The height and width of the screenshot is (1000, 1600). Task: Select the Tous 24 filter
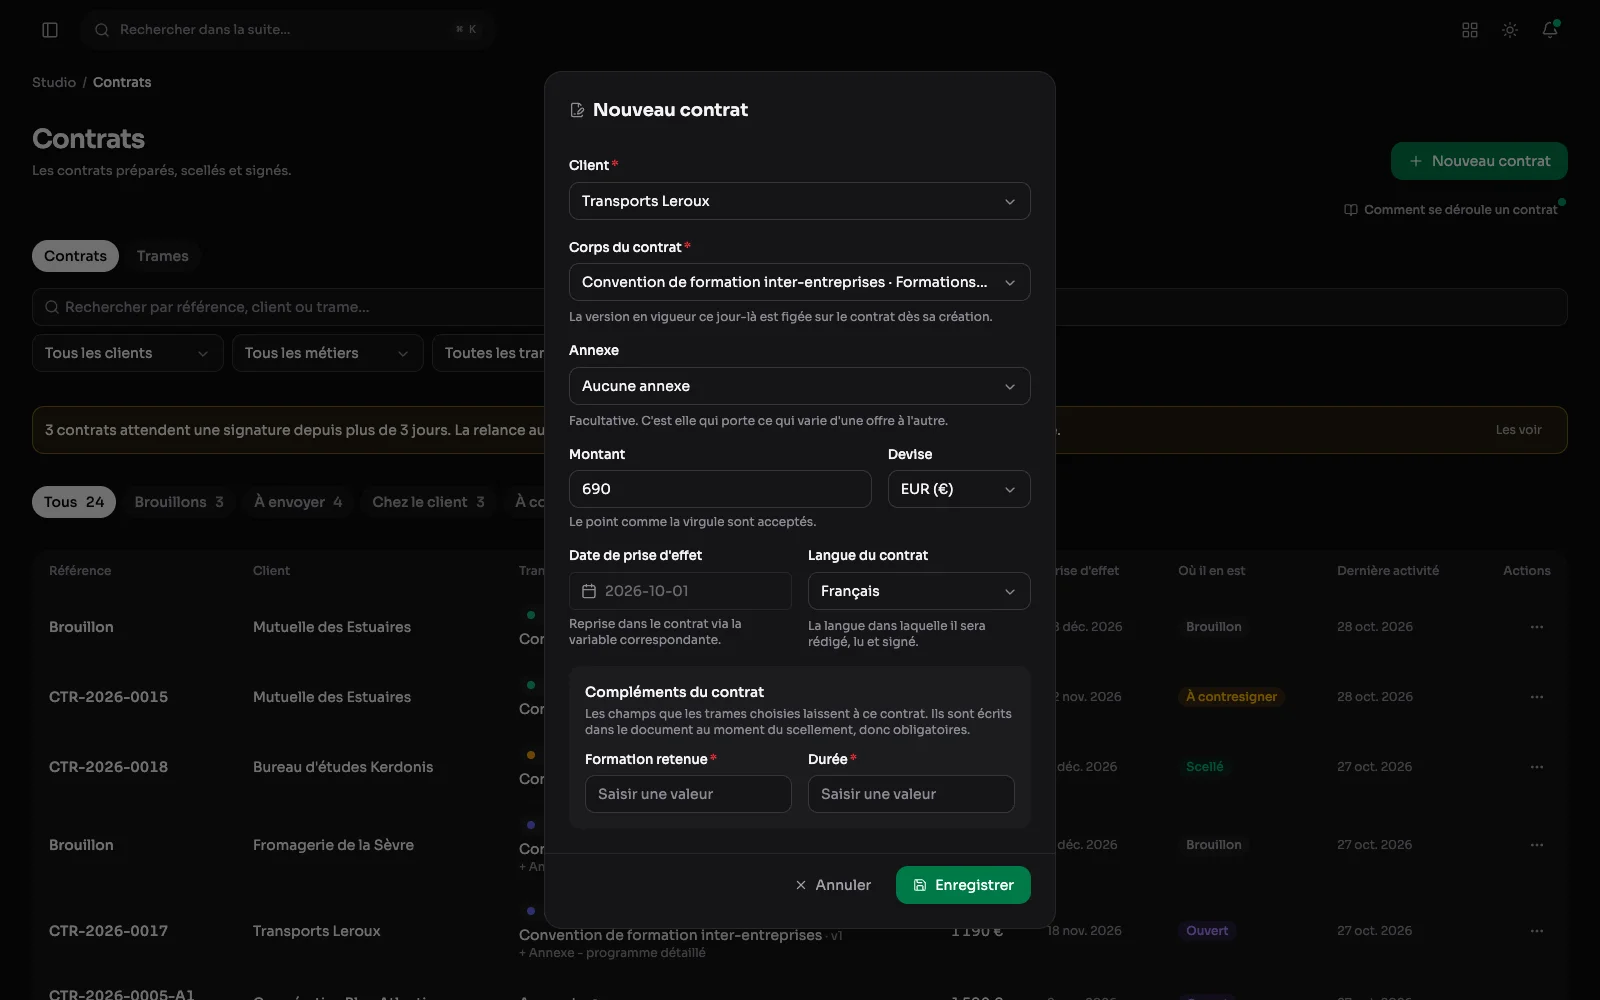point(74,502)
